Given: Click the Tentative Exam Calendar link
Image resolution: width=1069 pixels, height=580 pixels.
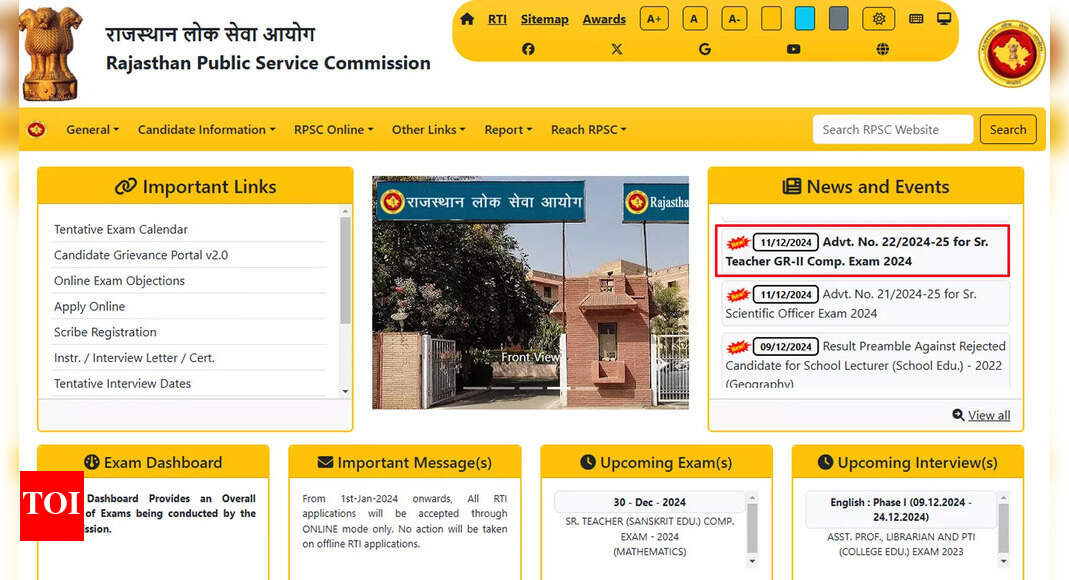Looking at the screenshot, I should point(121,229).
